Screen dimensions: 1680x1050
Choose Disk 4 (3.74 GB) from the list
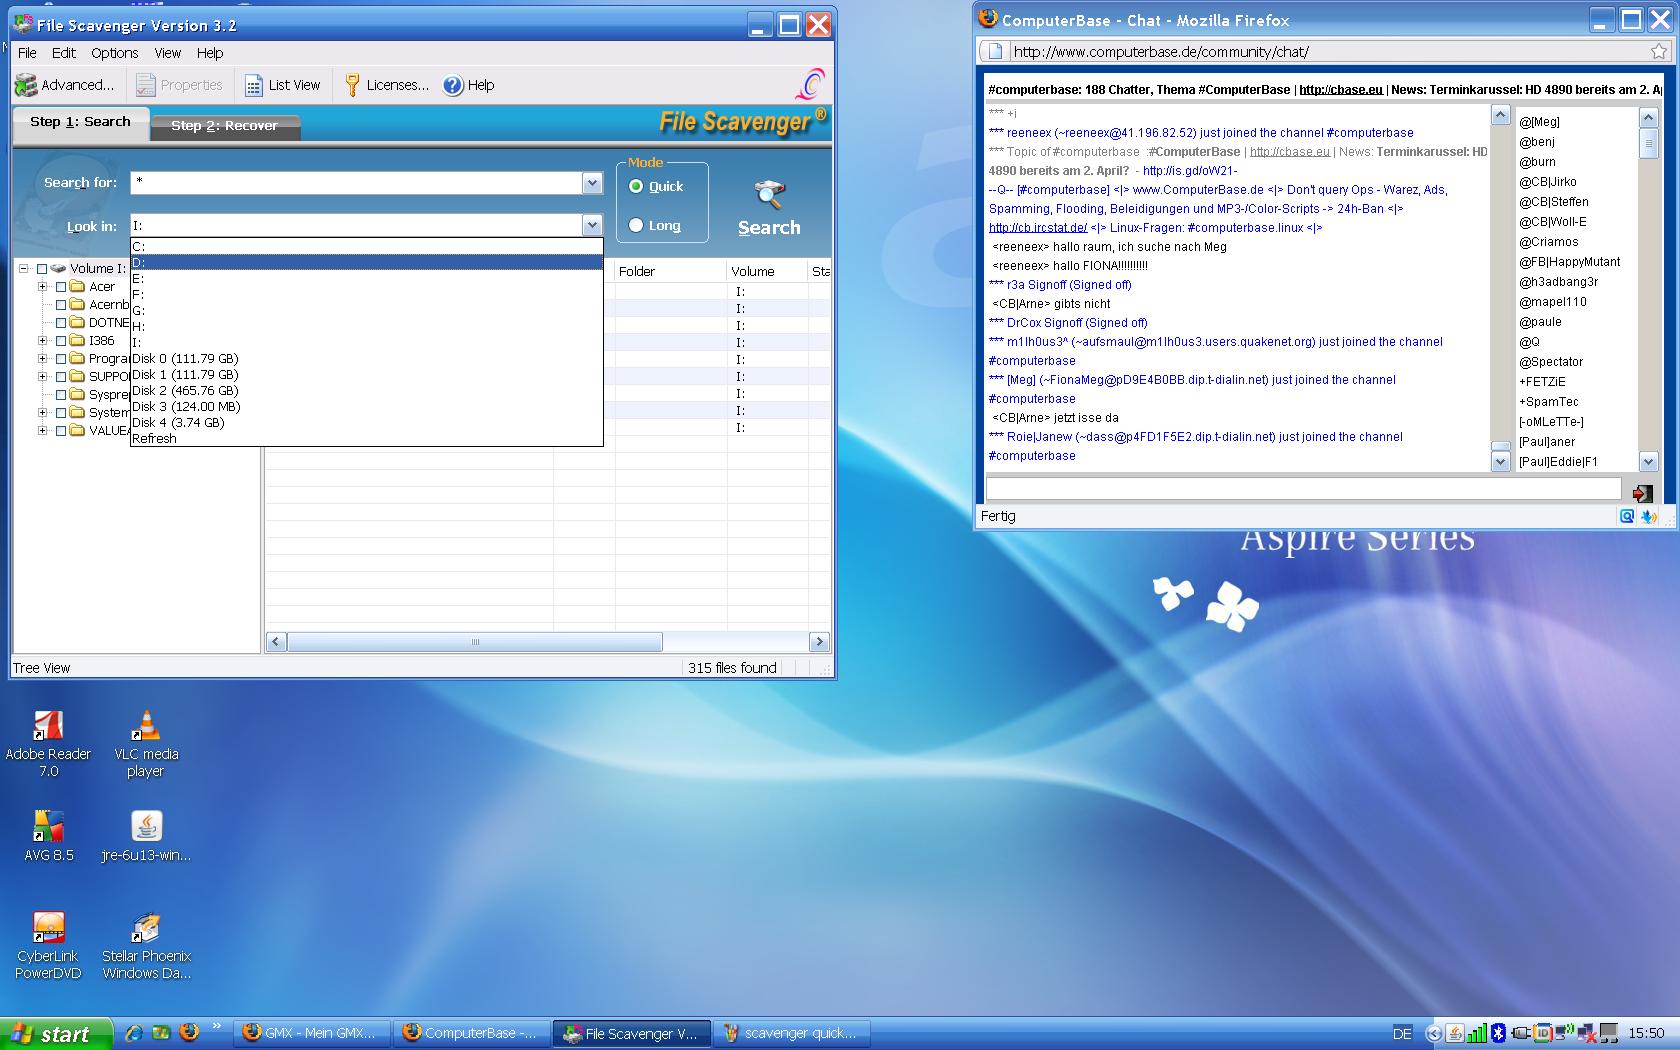click(x=366, y=423)
